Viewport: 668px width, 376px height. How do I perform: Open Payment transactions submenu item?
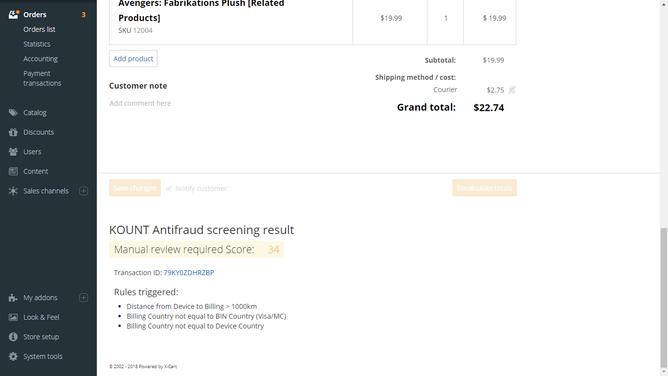[x=42, y=78]
